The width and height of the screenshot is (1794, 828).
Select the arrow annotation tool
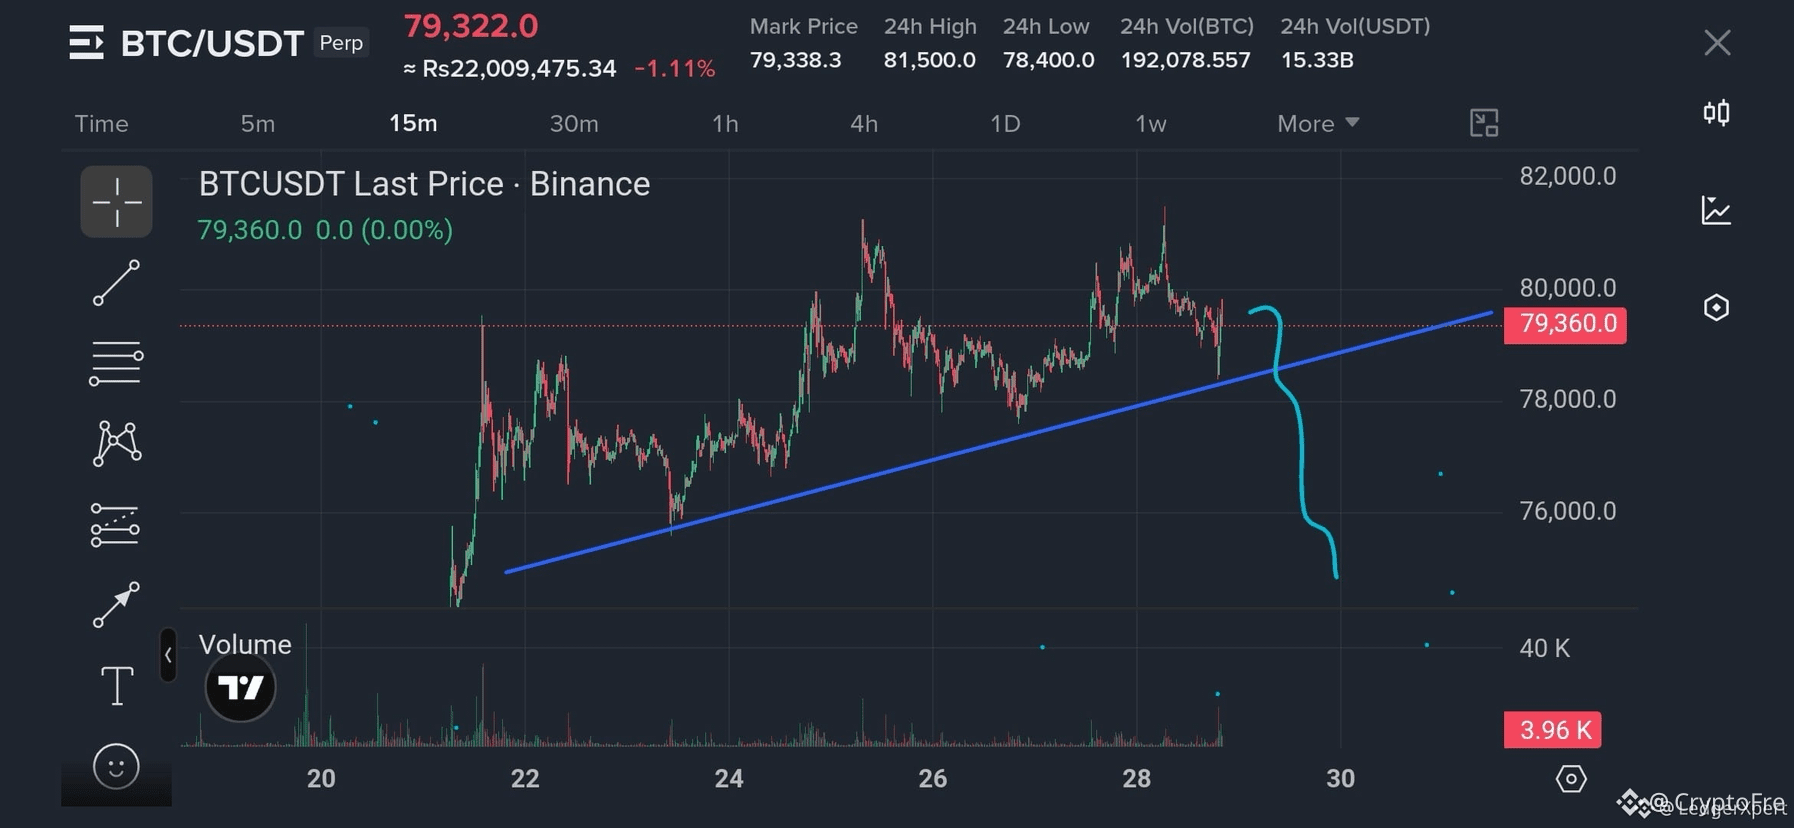pyautogui.click(x=116, y=605)
